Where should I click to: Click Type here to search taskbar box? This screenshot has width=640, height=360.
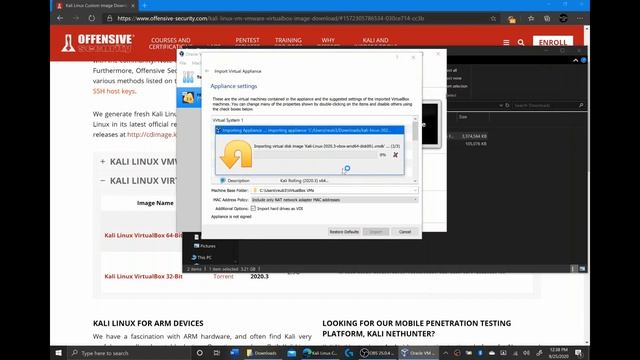coord(129,353)
